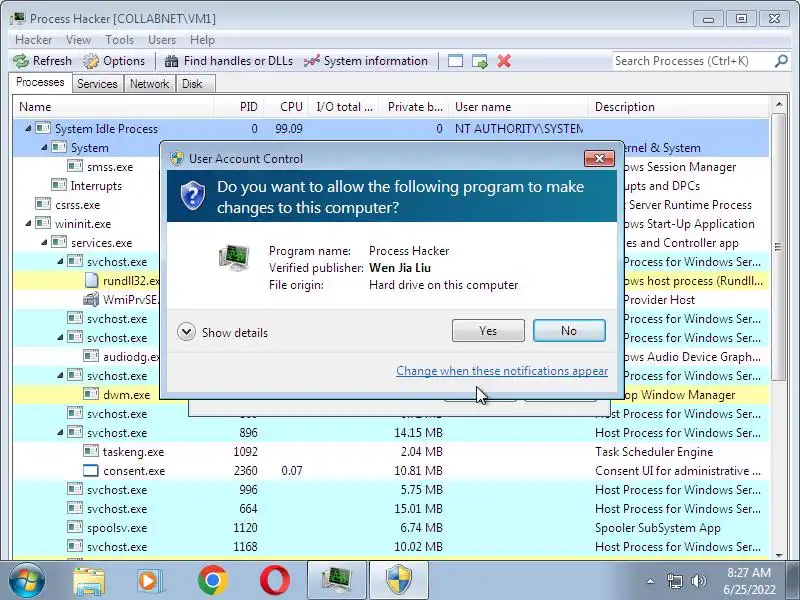Show hidden tray icons arrow
The height and width of the screenshot is (600, 800).
coord(650,581)
